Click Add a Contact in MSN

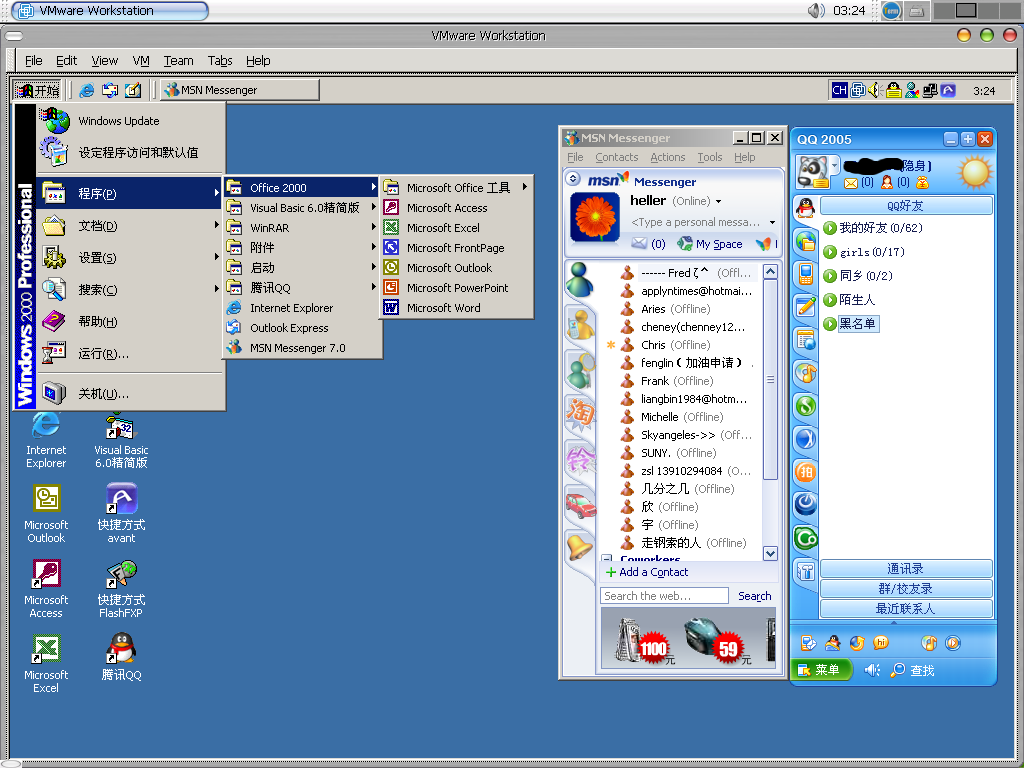(647, 572)
